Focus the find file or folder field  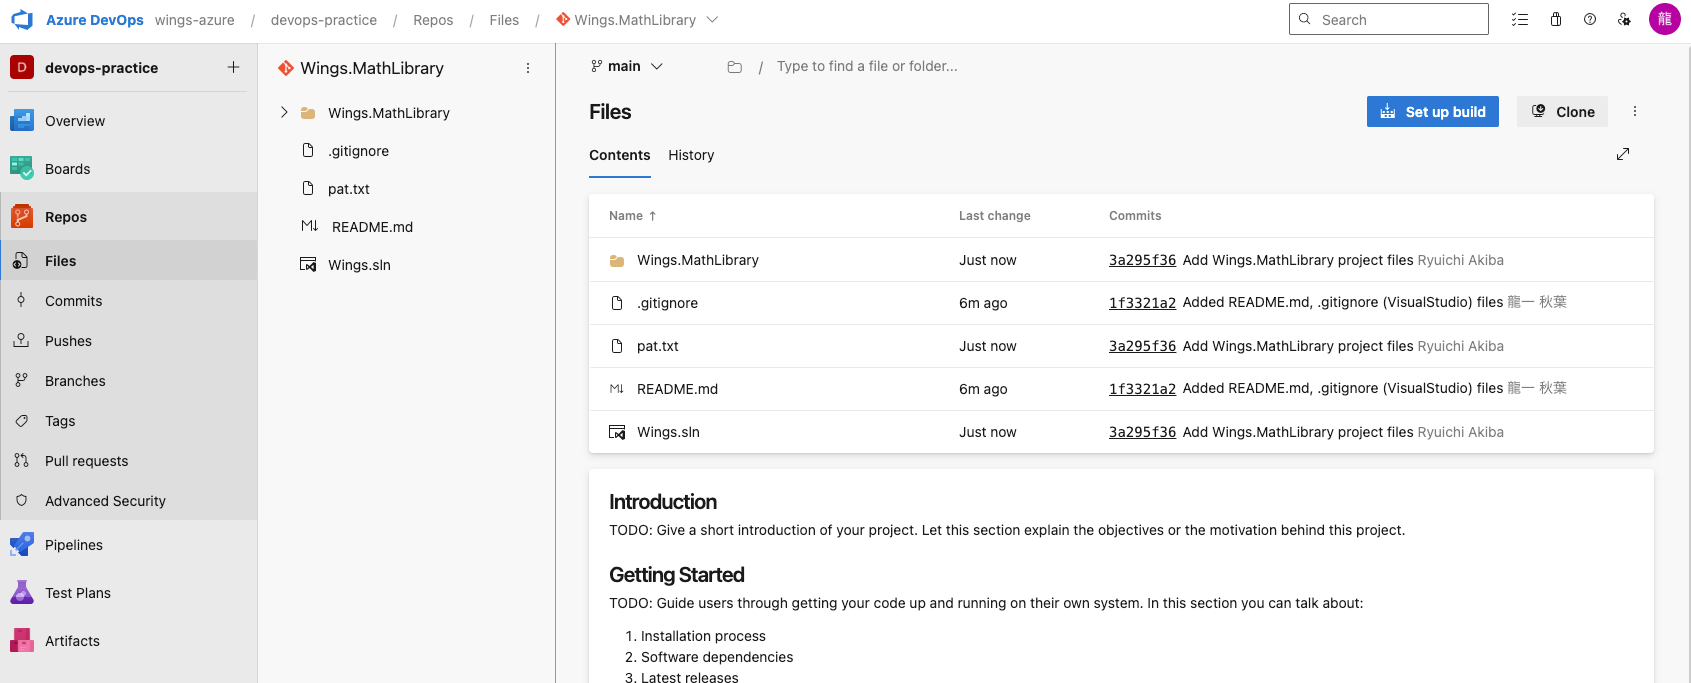867,67
